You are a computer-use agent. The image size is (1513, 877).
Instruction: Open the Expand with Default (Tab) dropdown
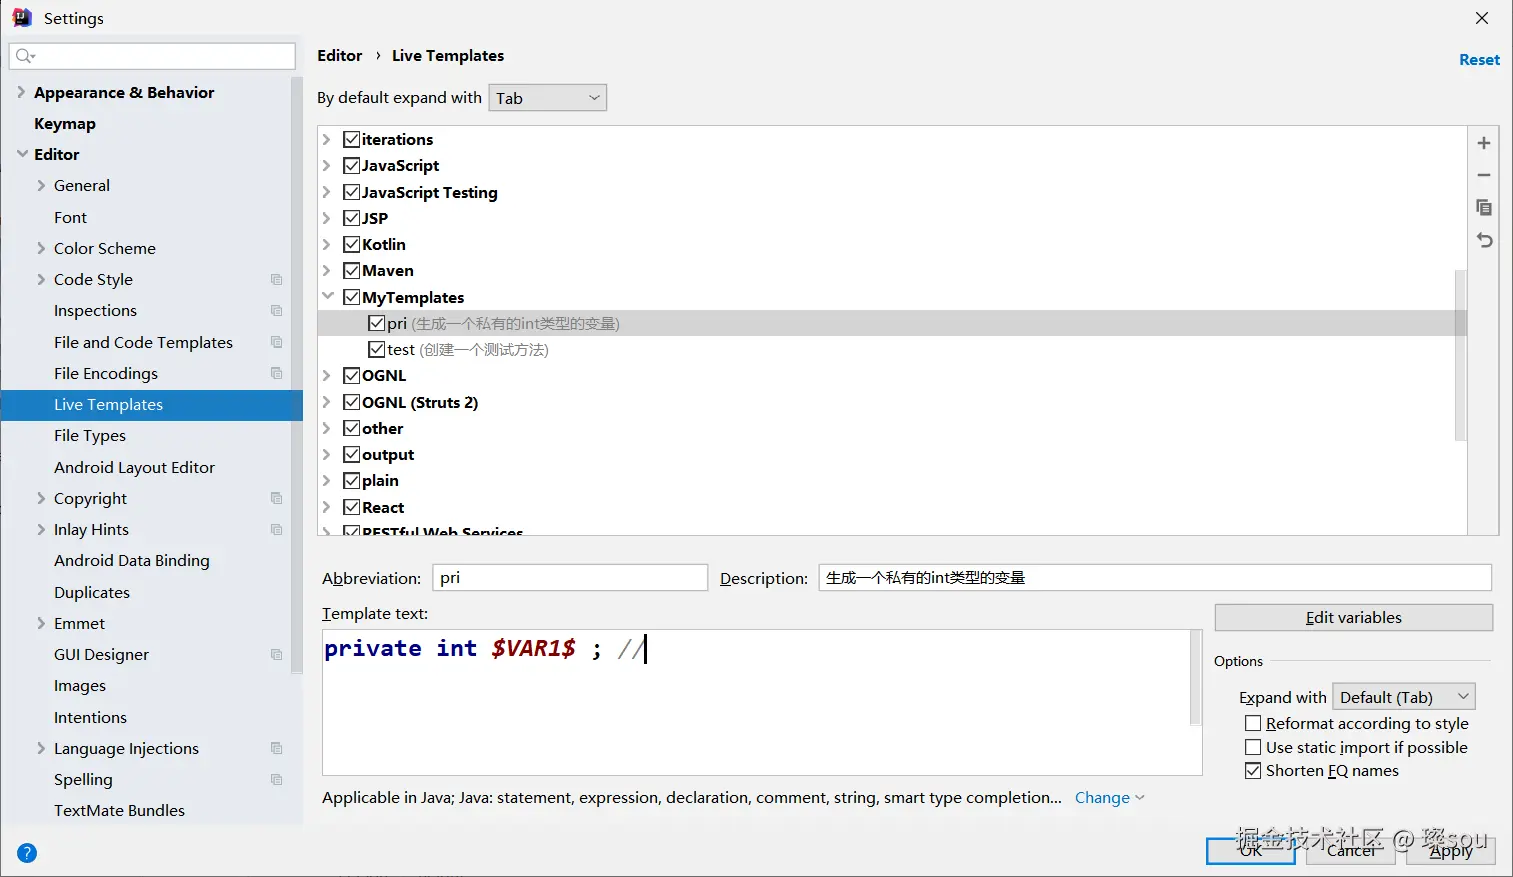click(x=1404, y=697)
